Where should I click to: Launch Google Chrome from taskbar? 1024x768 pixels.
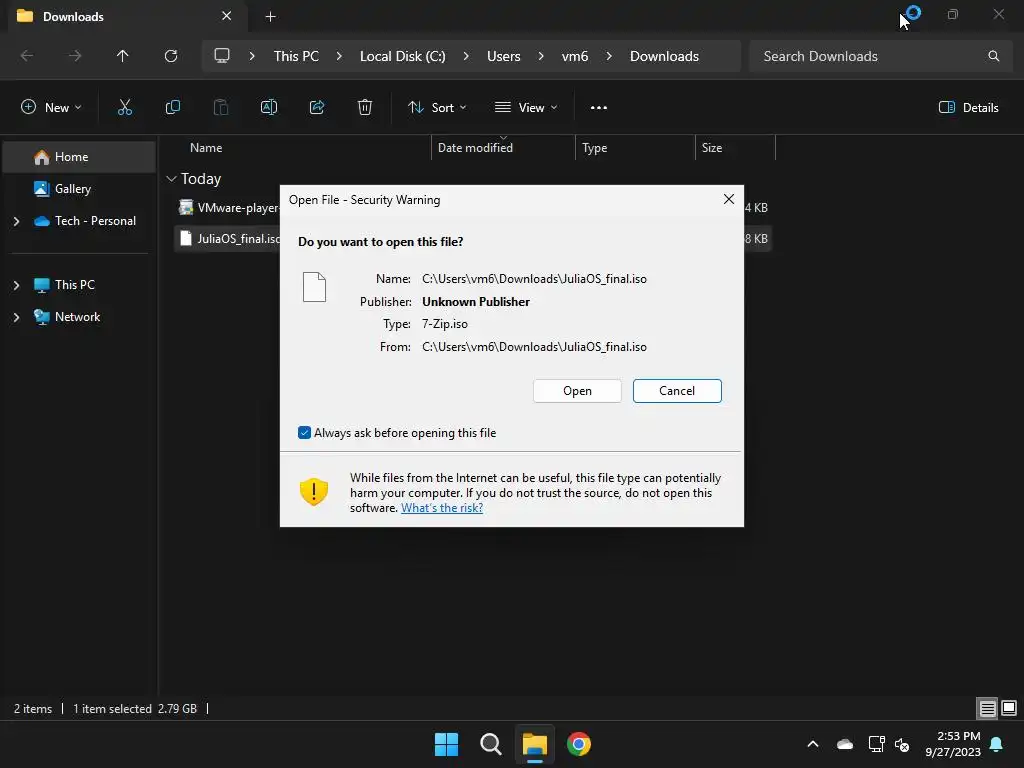click(579, 744)
